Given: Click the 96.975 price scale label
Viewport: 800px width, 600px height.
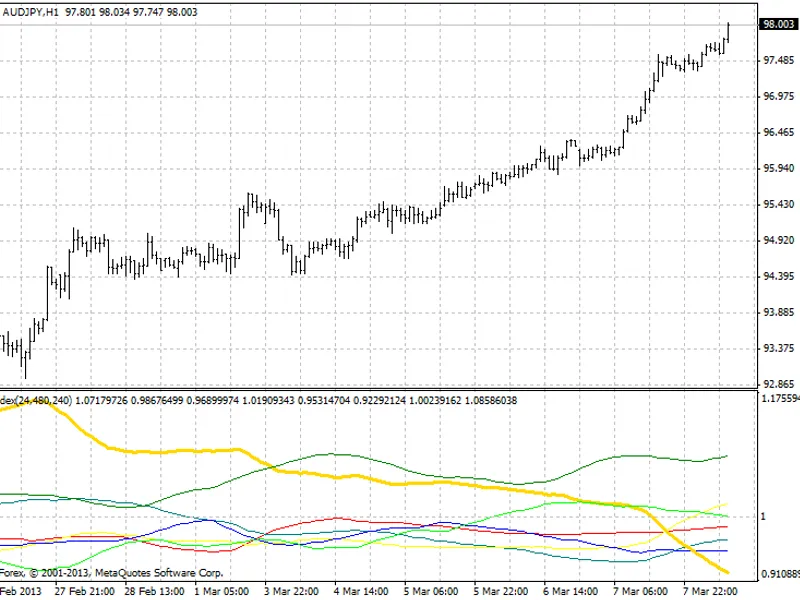Looking at the screenshot, I should 779,96.
